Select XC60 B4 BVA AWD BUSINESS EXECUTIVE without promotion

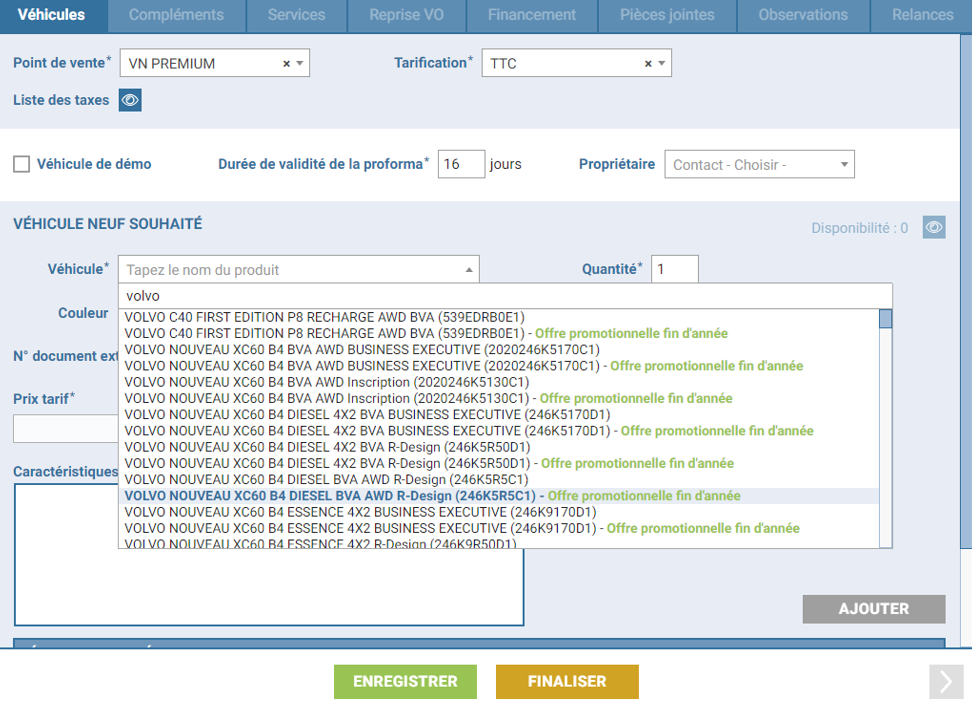tap(499, 350)
